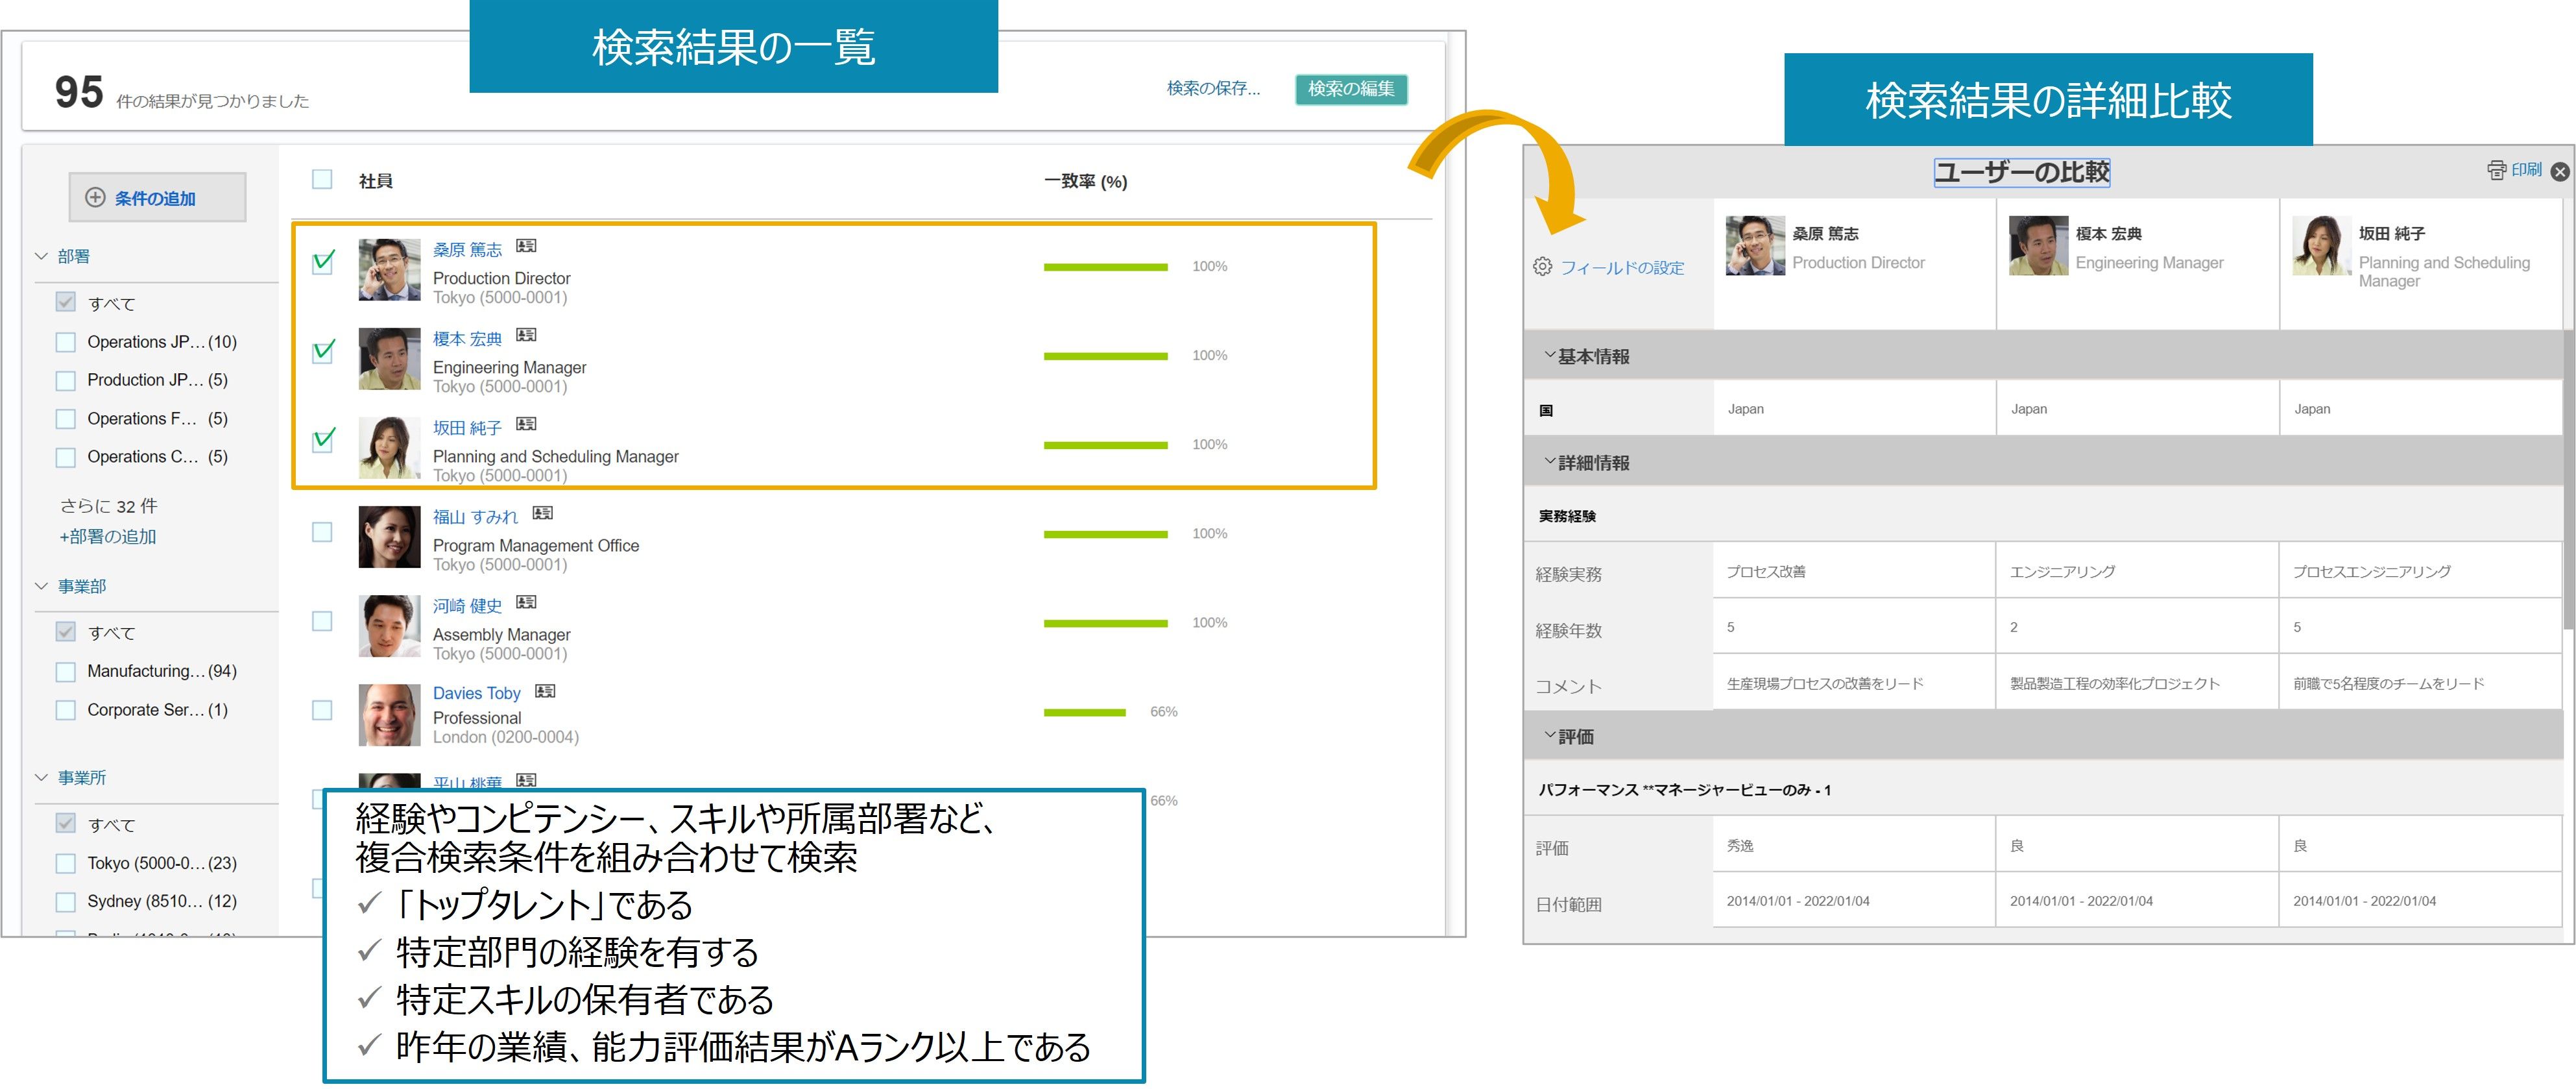
Task: Uncheck the checkbox for 坂田 純子
Action: [x=323, y=441]
